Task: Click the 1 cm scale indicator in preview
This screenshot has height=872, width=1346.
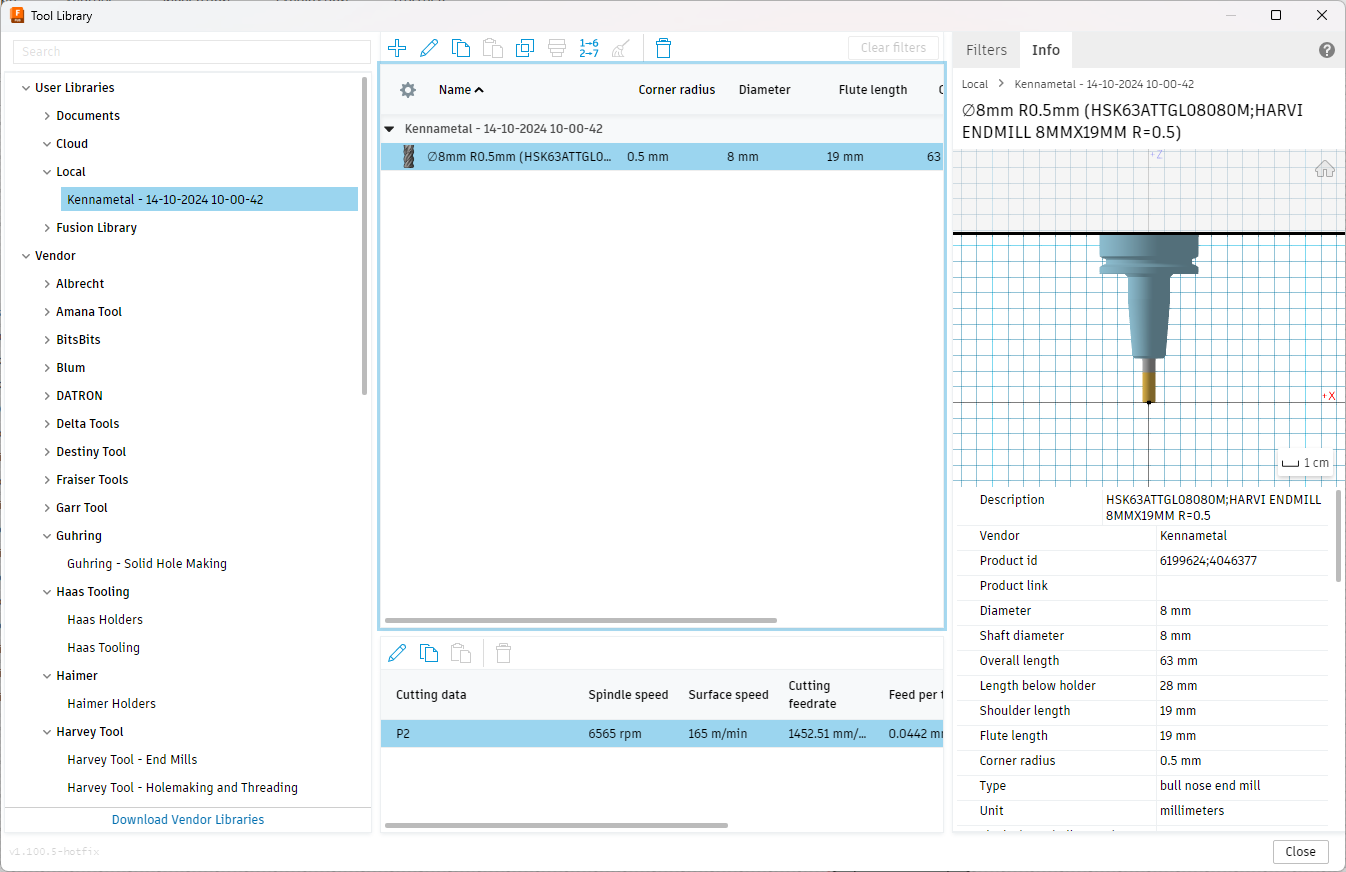Action: coord(1306,463)
